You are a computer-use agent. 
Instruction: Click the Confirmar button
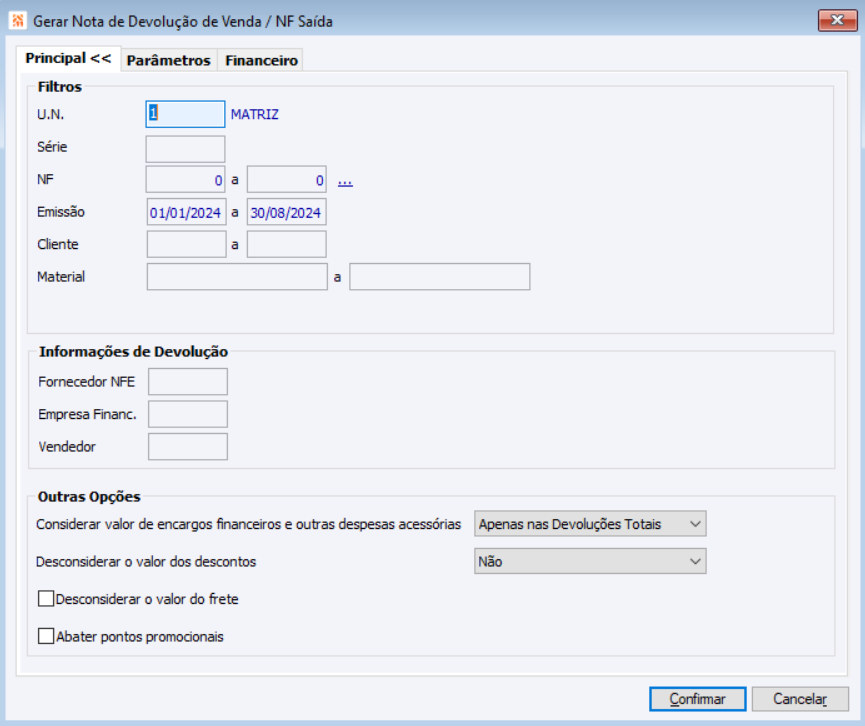(x=698, y=699)
